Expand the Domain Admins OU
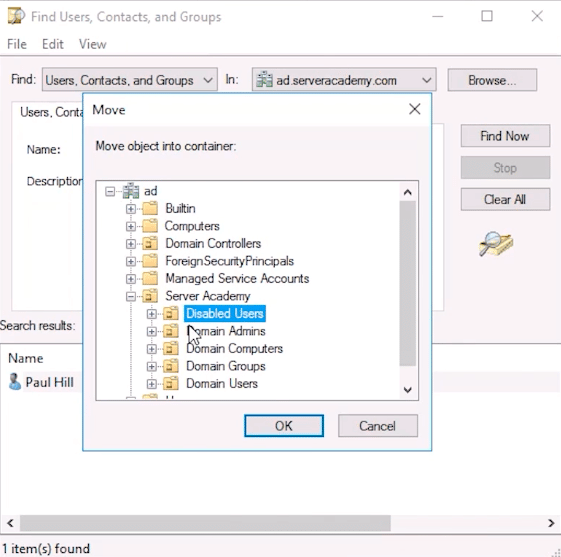561x557 pixels. tap(151, 332)
